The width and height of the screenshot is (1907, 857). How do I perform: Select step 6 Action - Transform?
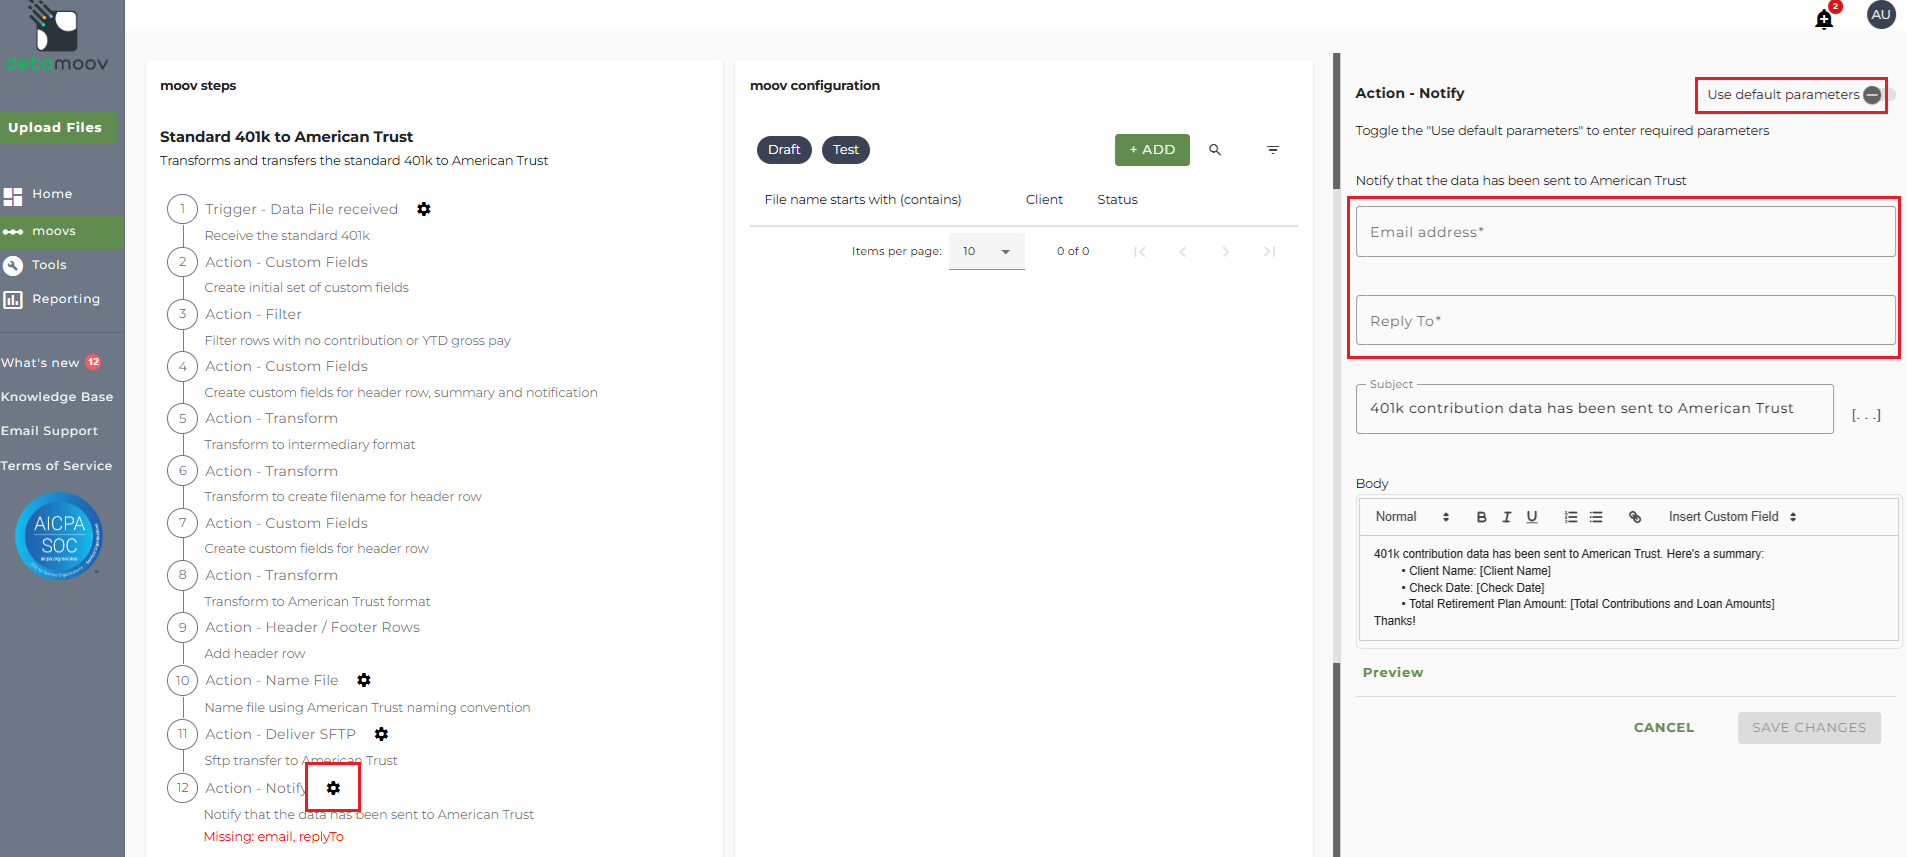click(x=271, y=471)
